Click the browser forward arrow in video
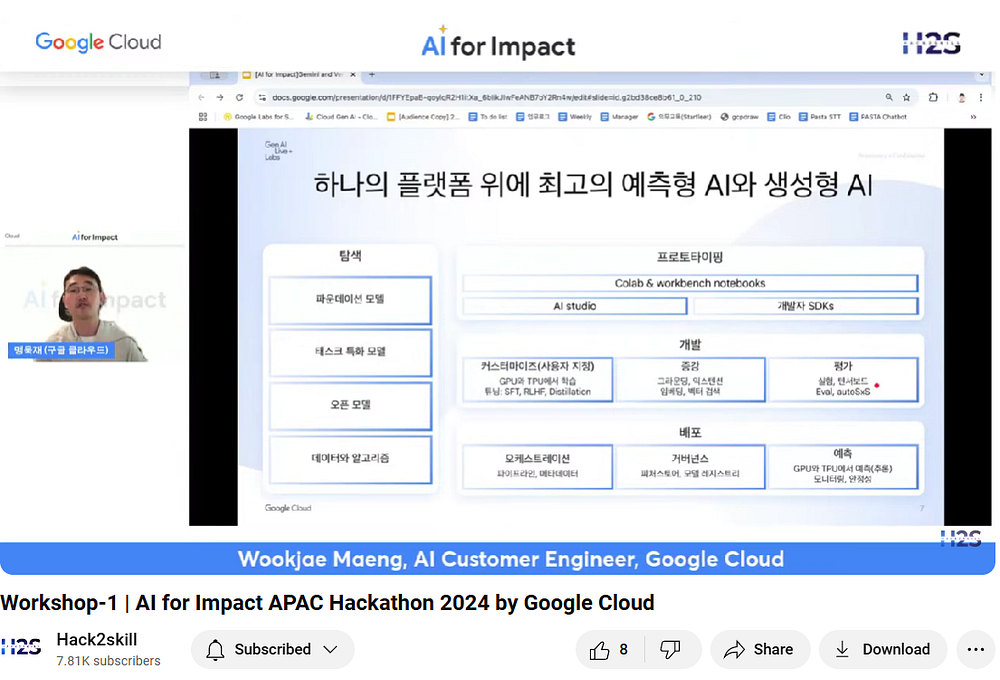The height and width of the screenshot is (680, 1000). point(220,98)
